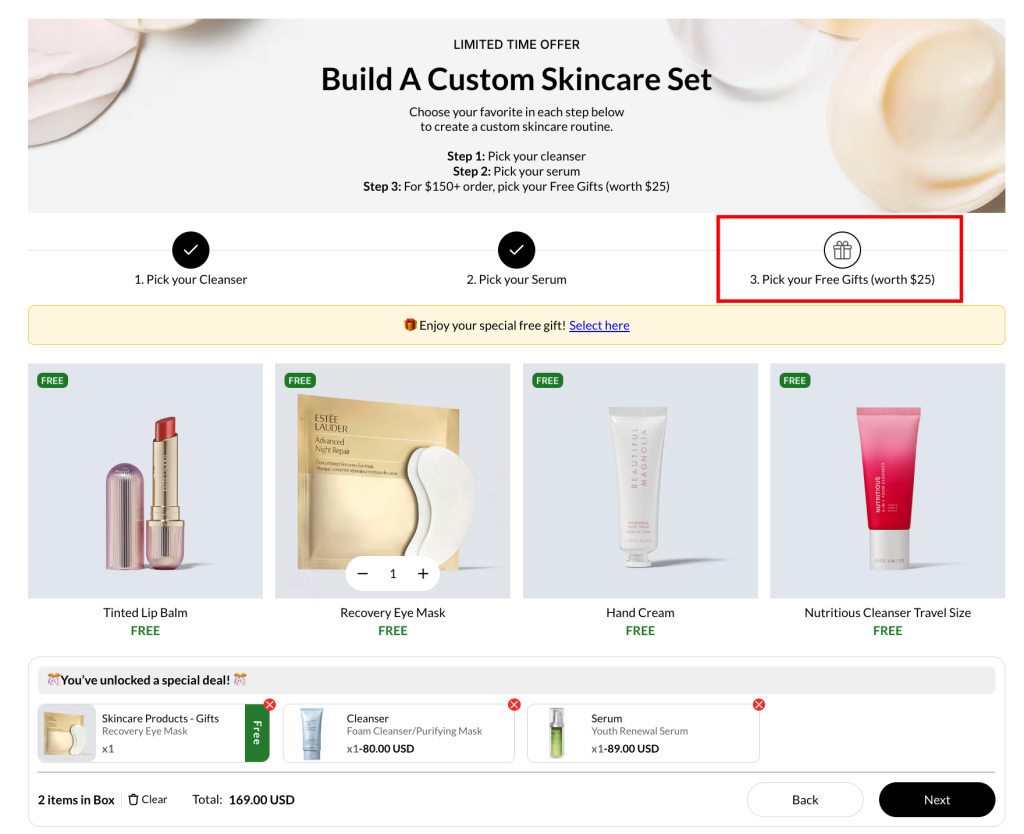Remove the Recovery Eye Mask gift from box
This screenshot has height=834, width=1024.
(270, 705)
